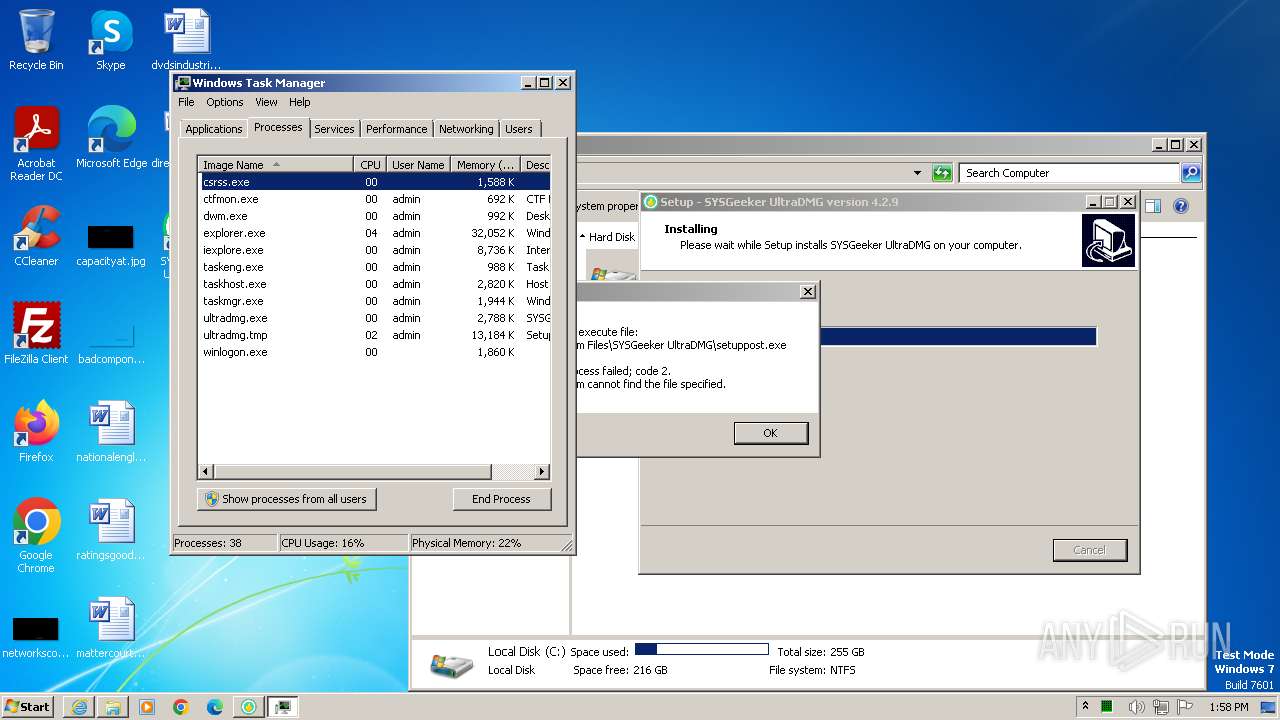Click the Edge taskbar icon

[x=215, y=707]
